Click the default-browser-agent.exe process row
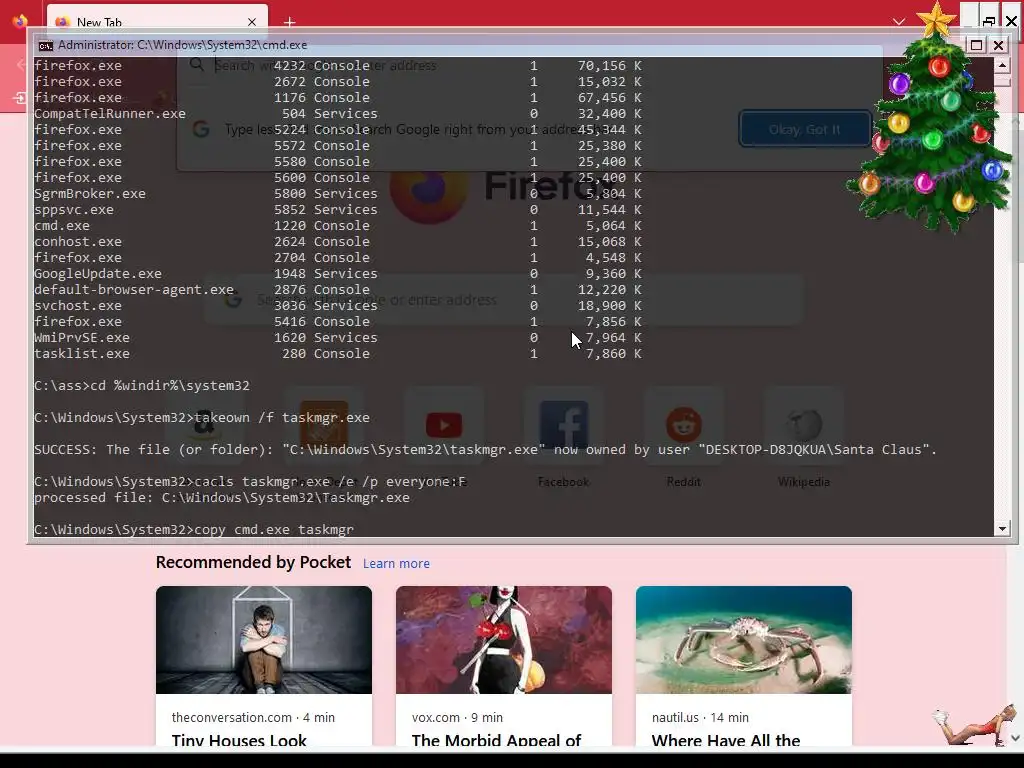 pyautogui.click(x=337, y=289)
